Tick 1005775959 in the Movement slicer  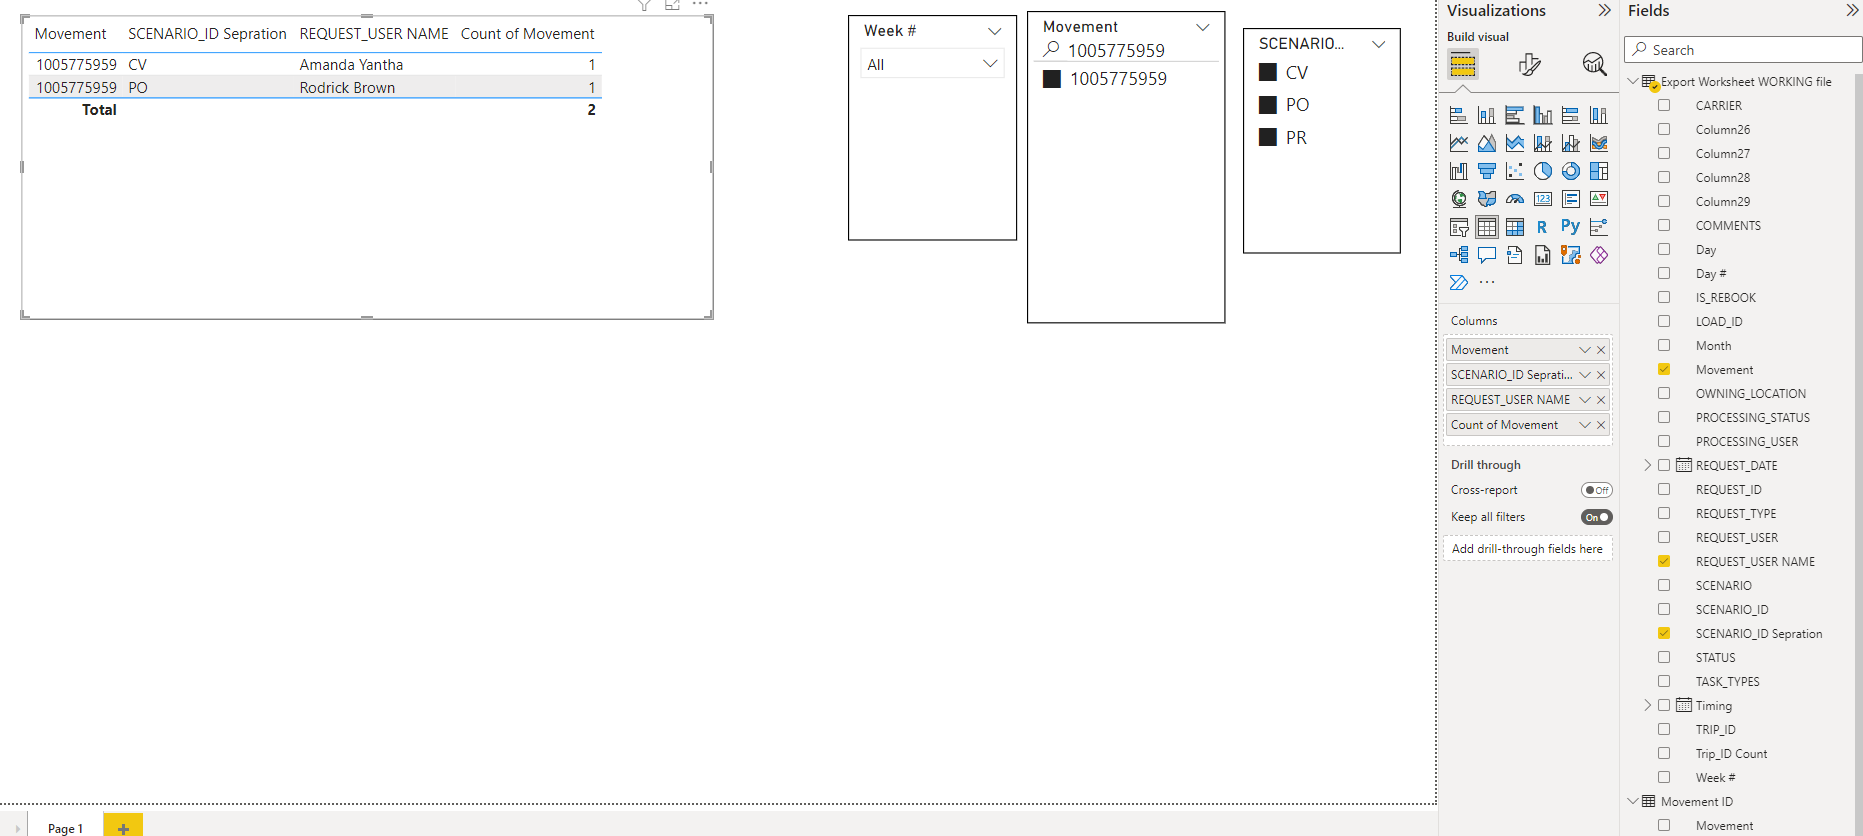(x=1052, y=79)
